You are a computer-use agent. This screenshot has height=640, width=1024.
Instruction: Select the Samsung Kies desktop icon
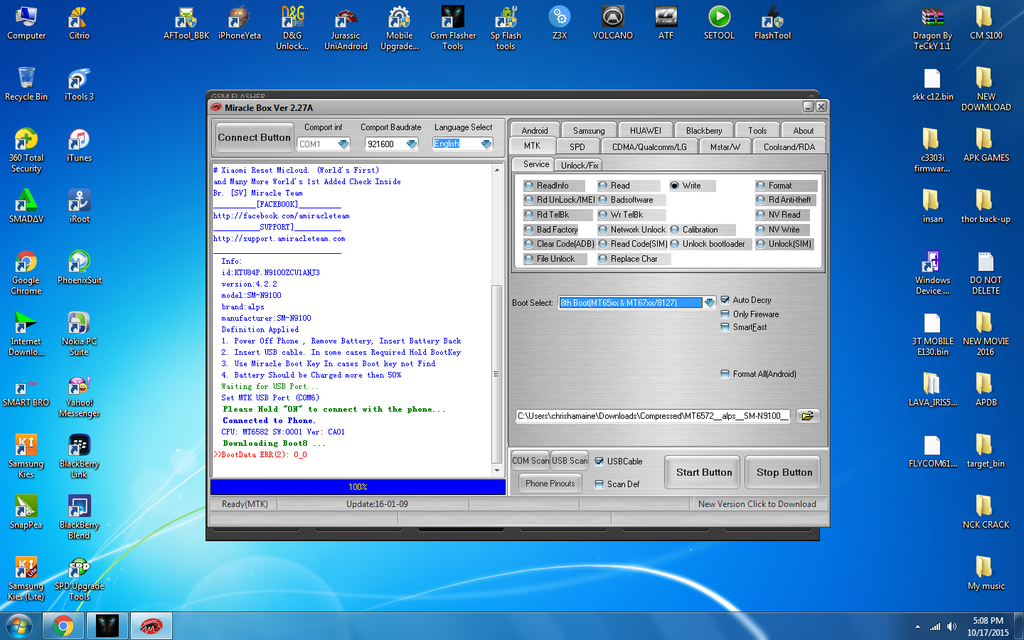pyautogui.click(x=26, y=456)
